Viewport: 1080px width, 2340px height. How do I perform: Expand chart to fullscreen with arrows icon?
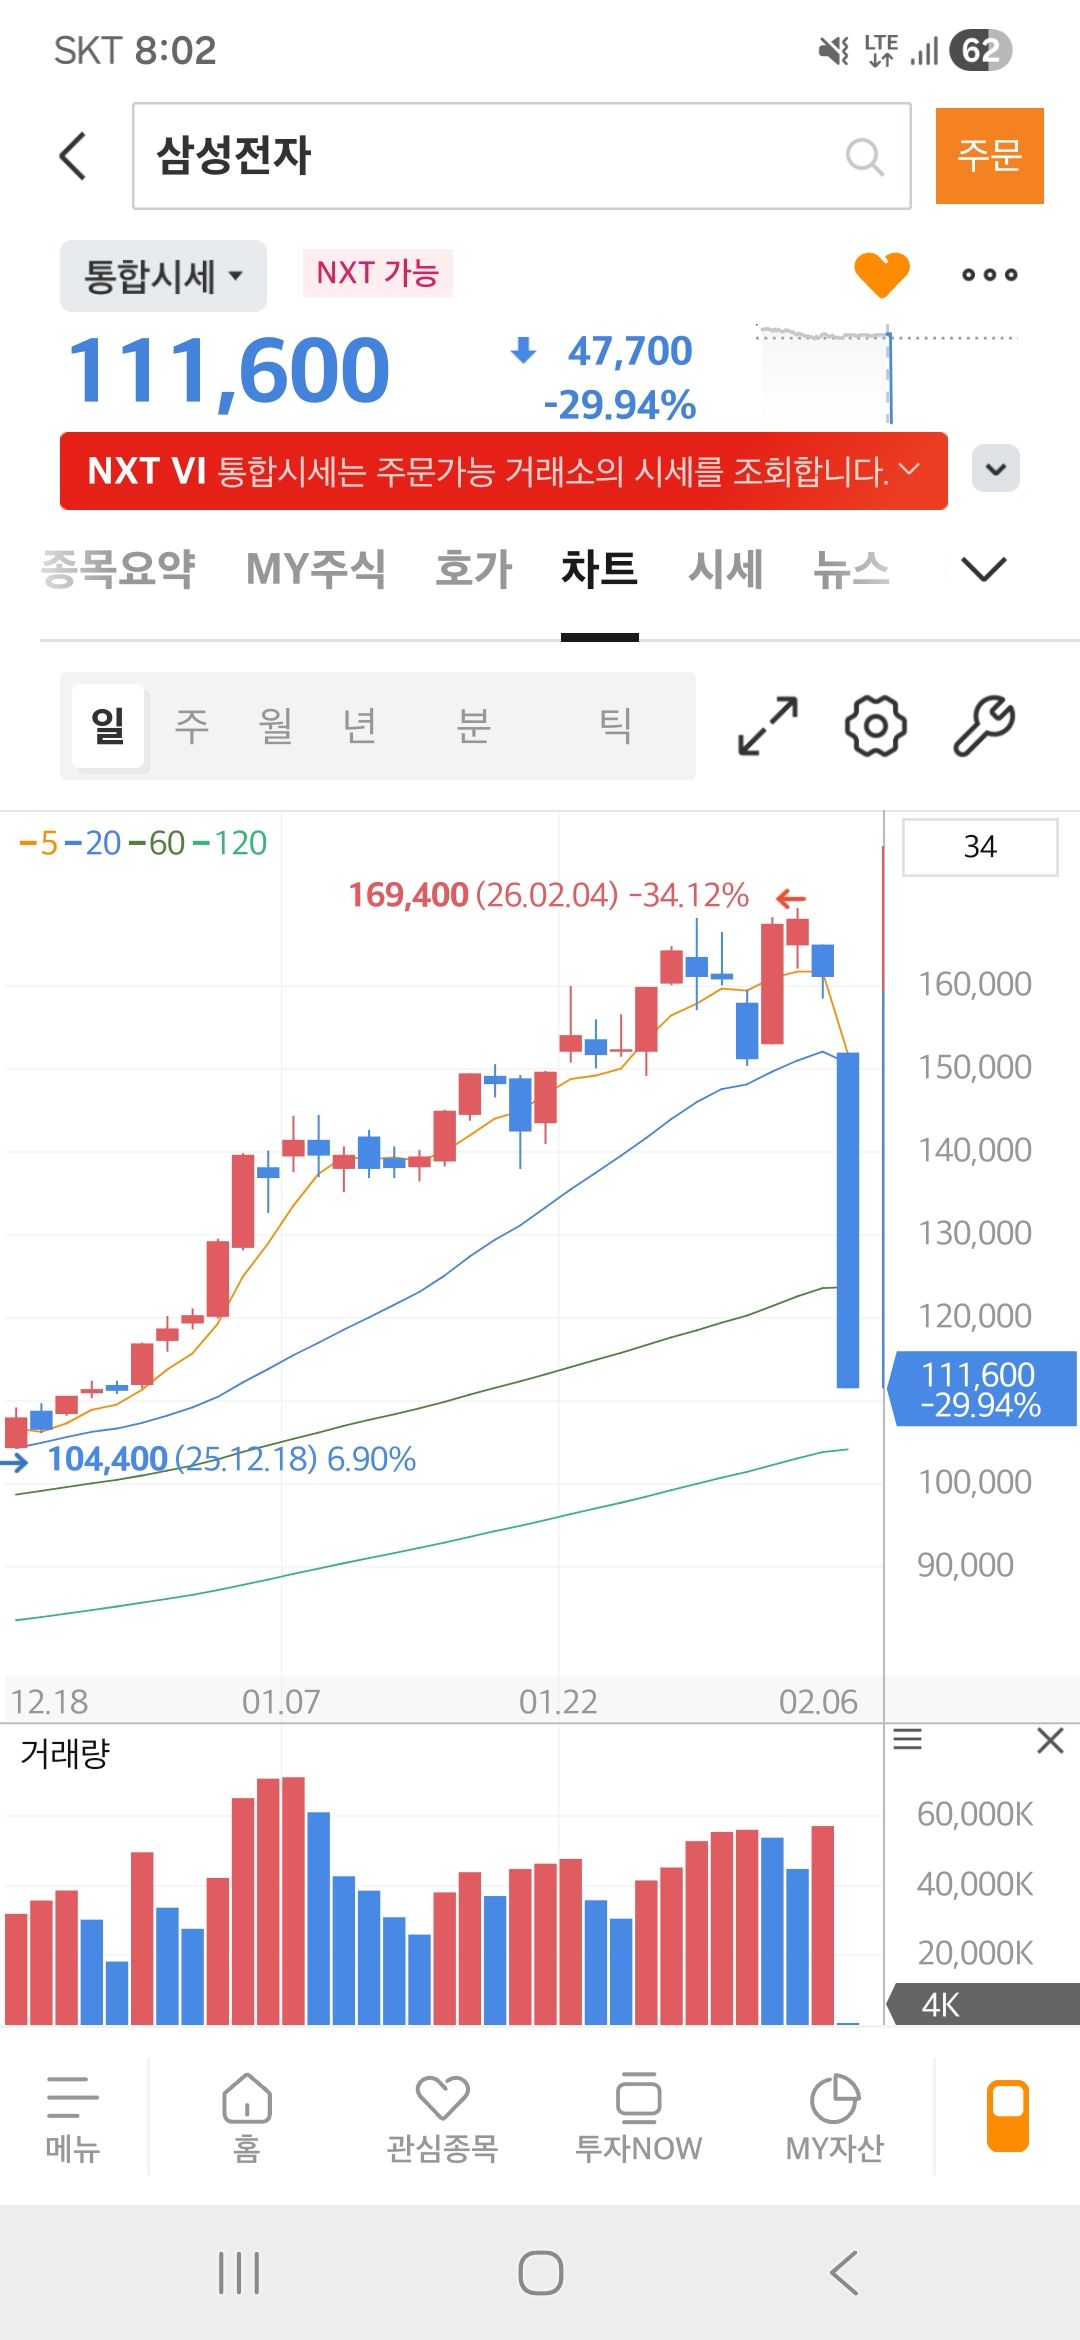click(x=768, y=726)
